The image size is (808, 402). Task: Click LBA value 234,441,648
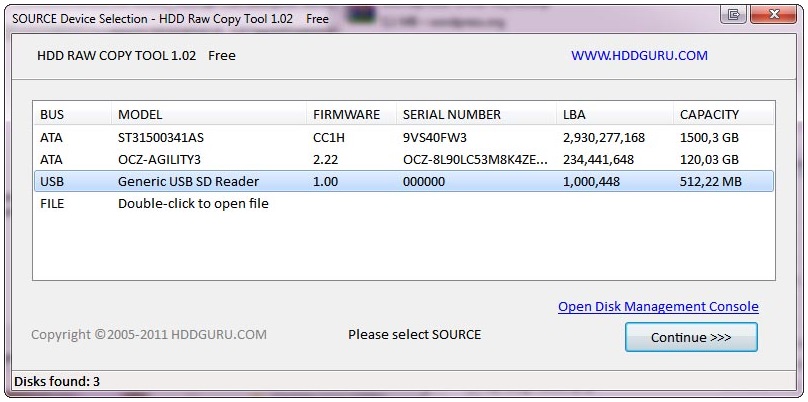click(x=598, y=160)
